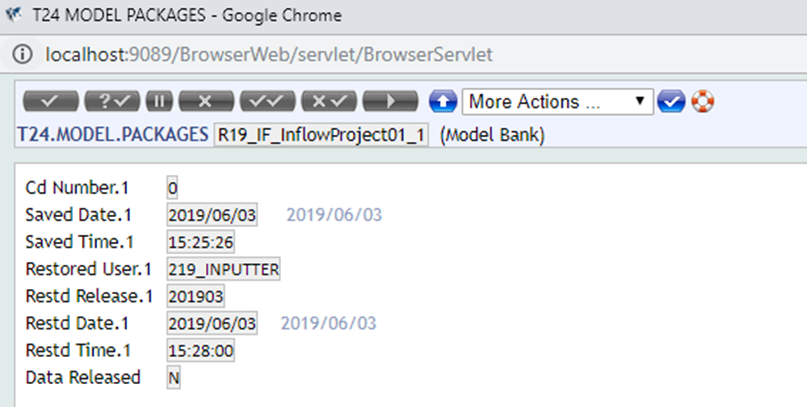Click the Chrome site info icon
This screenshot has width=807, height=407.
[24, 53]
